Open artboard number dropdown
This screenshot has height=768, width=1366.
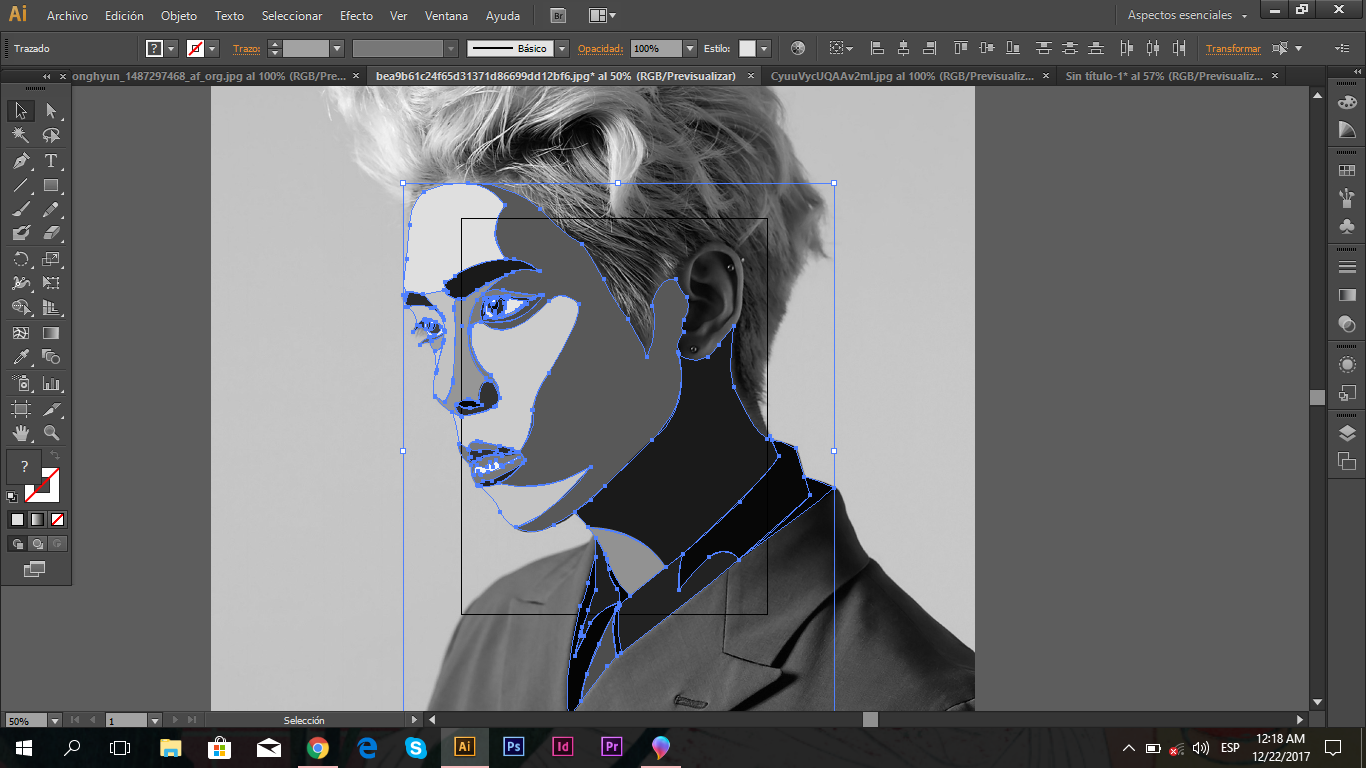[x=155, y=720]
